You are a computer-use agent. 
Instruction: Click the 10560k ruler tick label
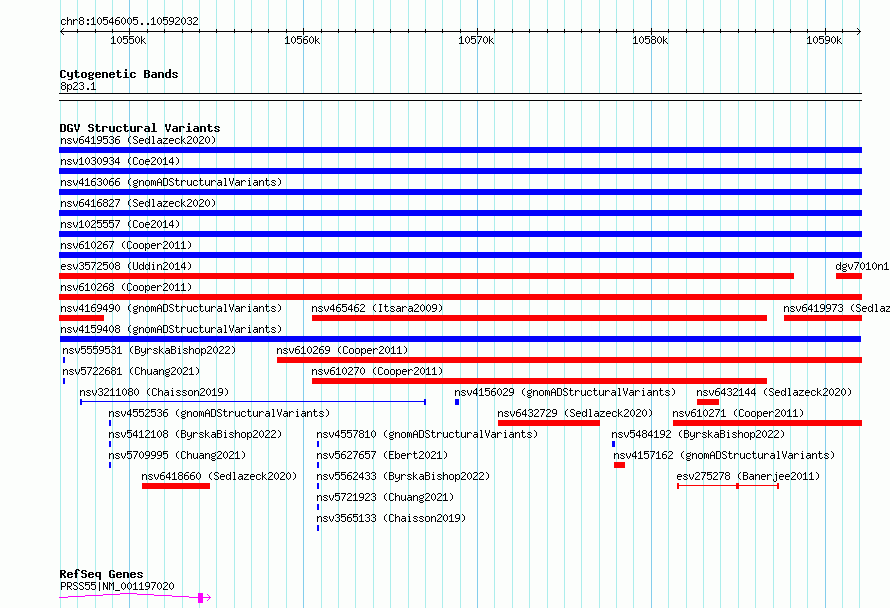coord(302,40)
